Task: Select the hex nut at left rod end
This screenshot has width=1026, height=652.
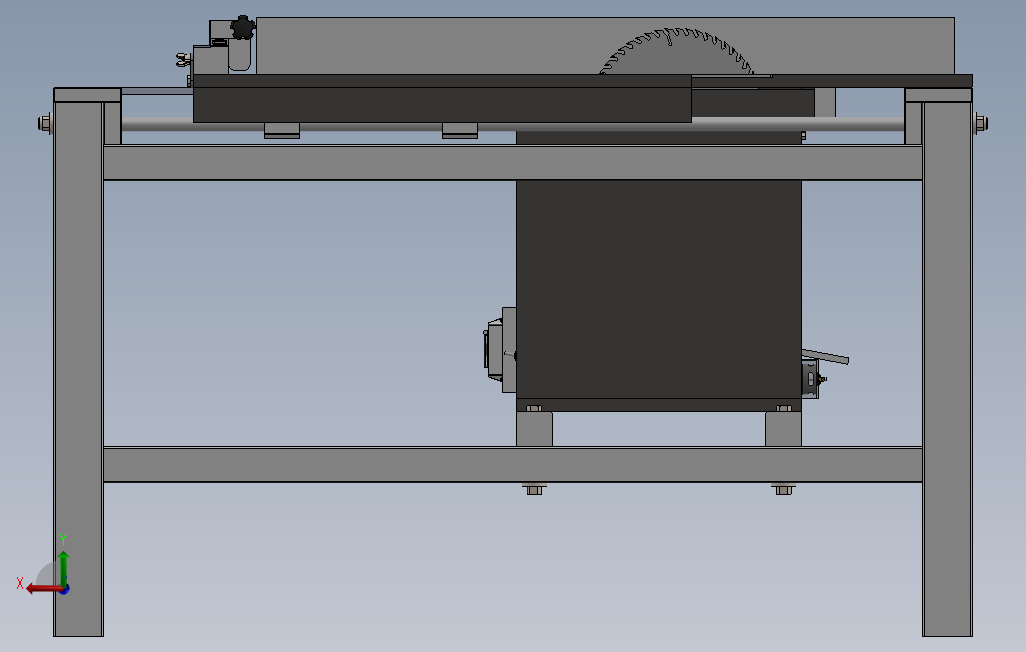Action: pos(45,123)
